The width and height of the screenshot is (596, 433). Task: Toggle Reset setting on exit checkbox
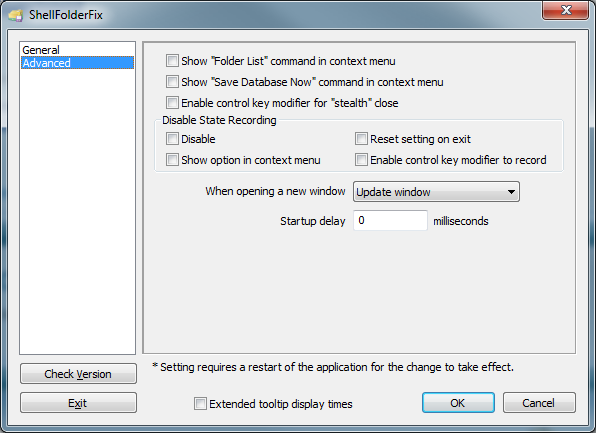361,139
